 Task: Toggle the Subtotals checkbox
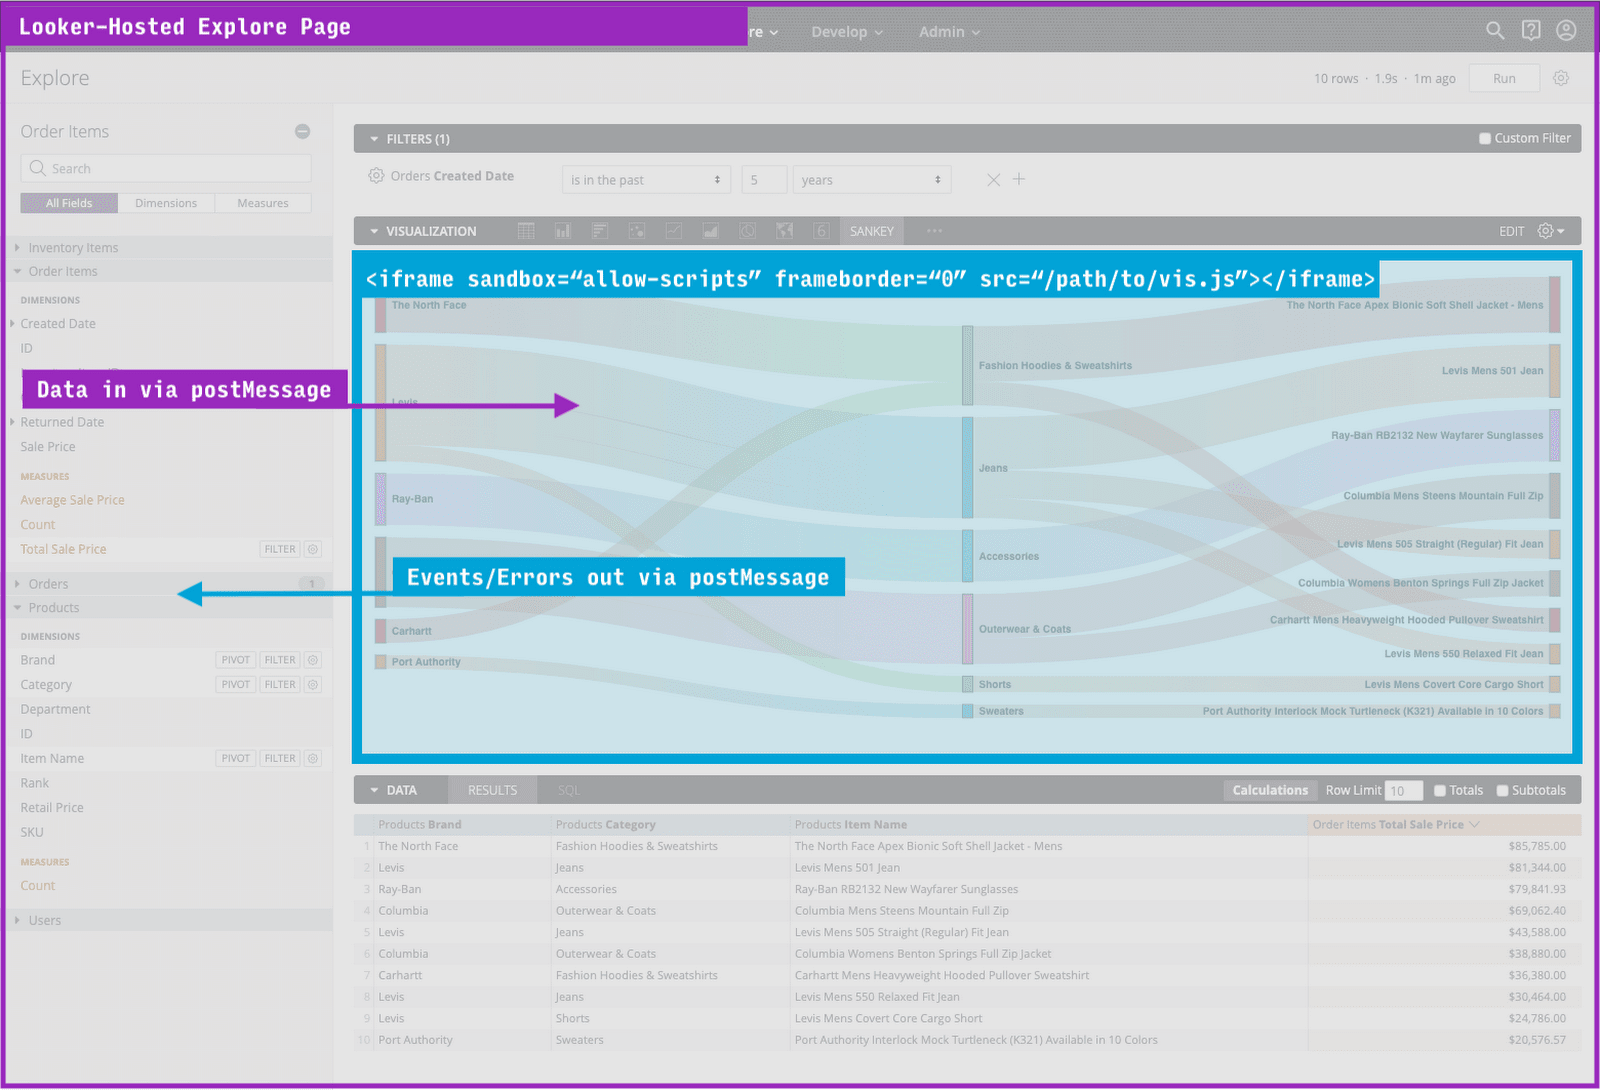(x=1502, y=790)
